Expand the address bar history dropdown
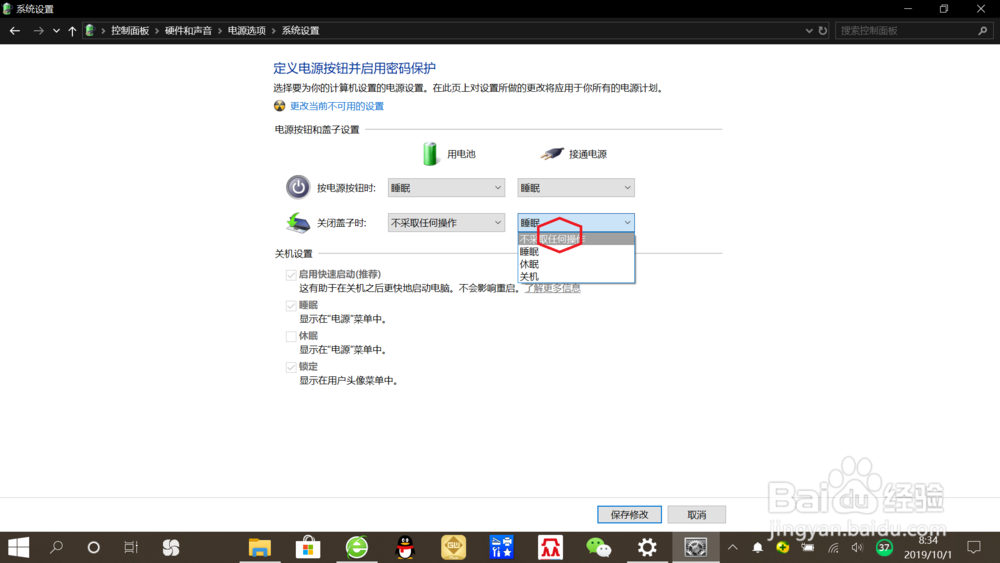 tap(809, 31)
